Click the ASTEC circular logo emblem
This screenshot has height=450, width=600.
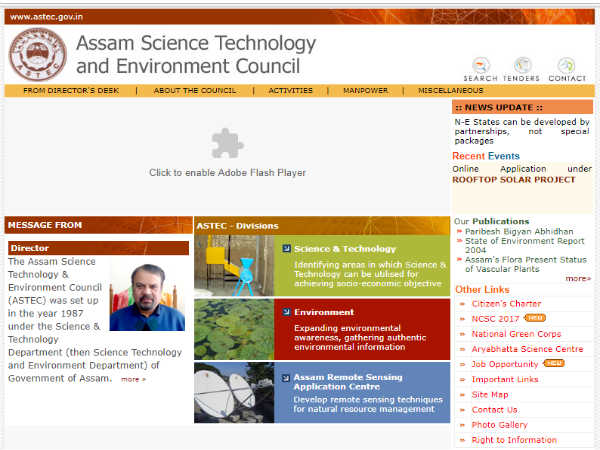pyautogui.click(x=38, y=54)
